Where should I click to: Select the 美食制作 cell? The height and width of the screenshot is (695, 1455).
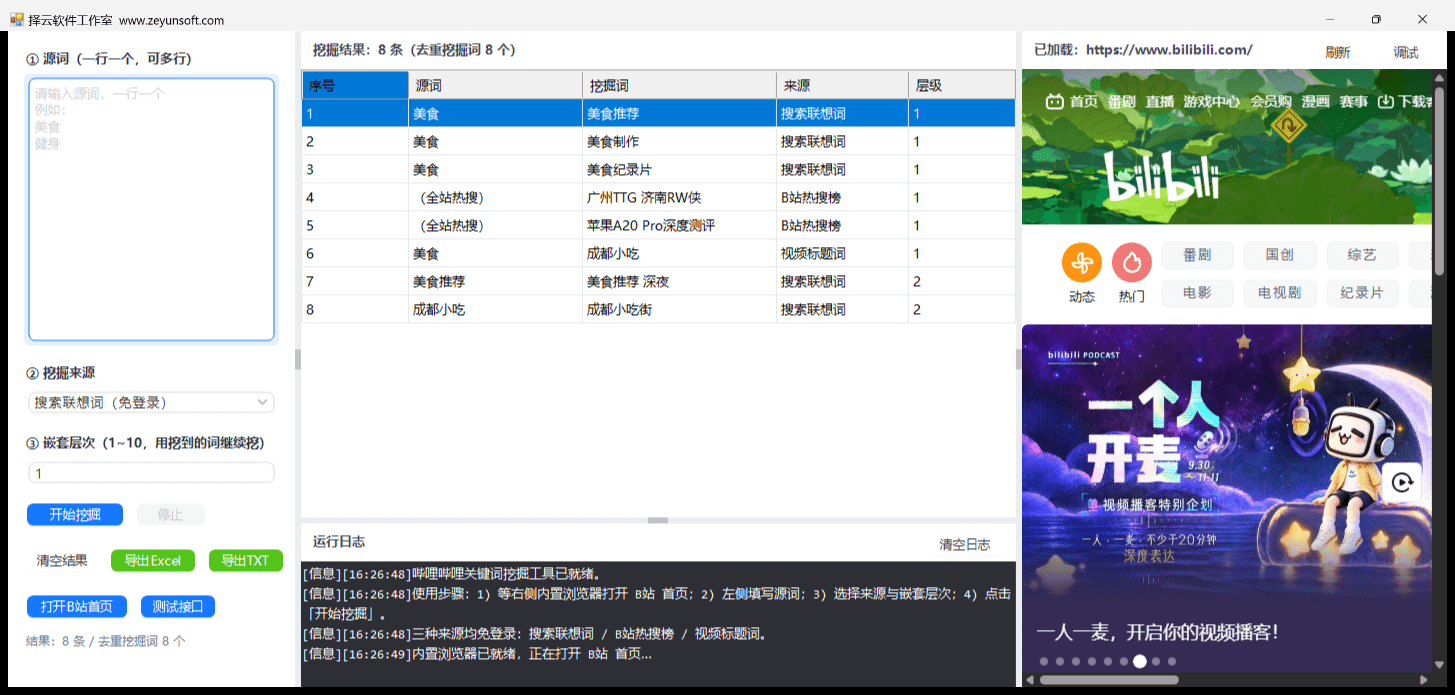pos(679,141)
